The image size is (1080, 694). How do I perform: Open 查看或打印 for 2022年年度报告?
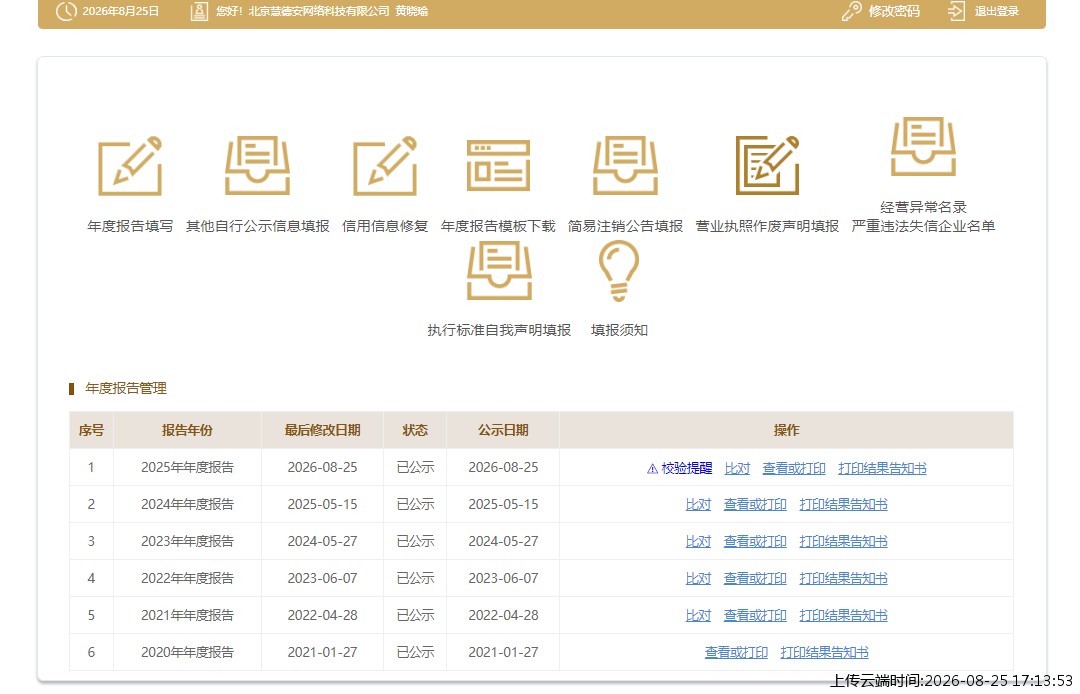755,578
